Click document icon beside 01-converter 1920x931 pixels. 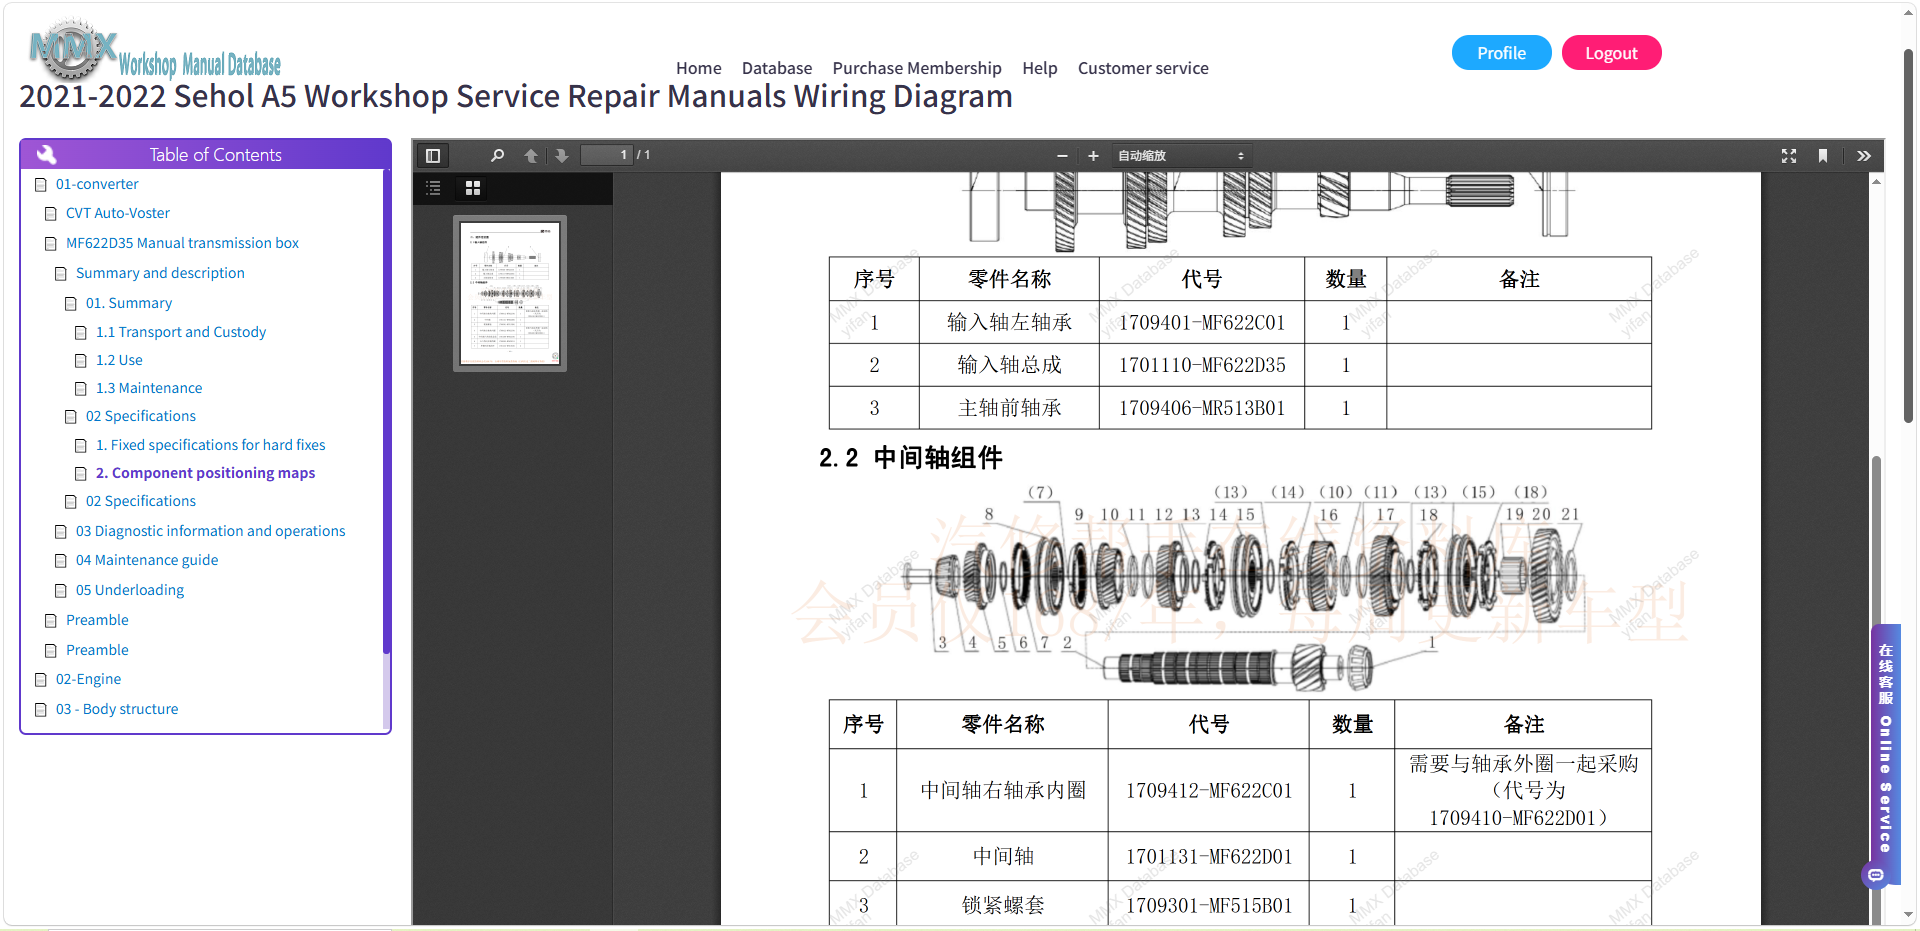point(41,185)
